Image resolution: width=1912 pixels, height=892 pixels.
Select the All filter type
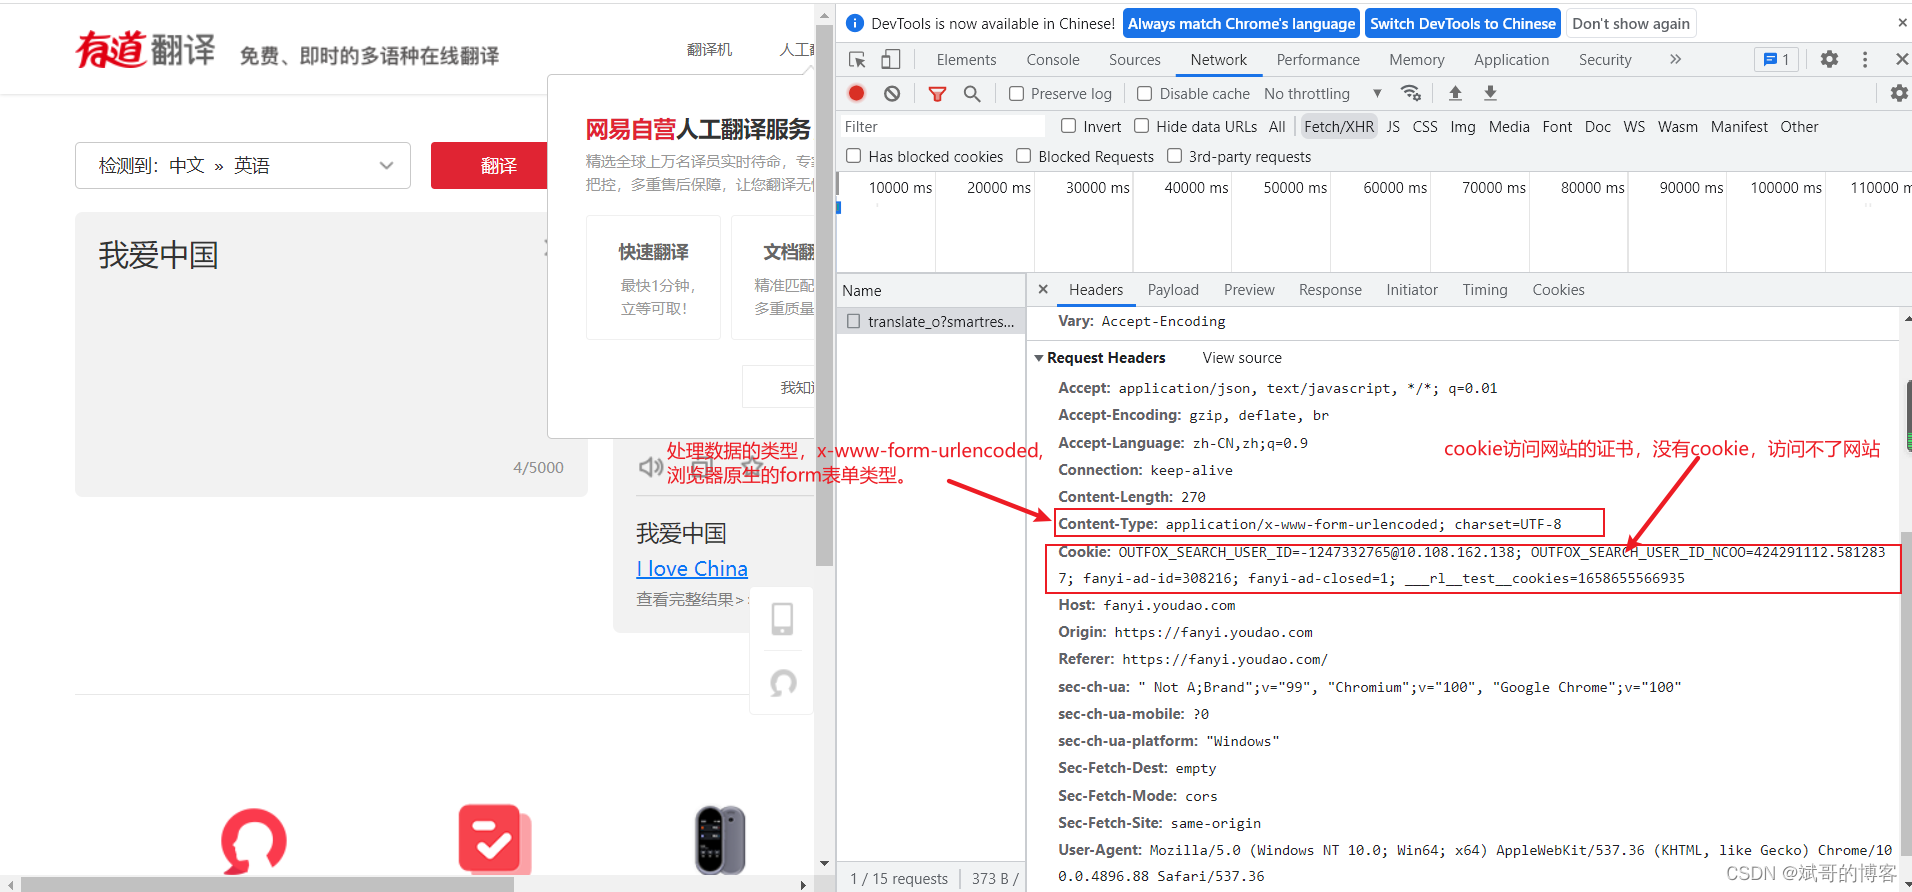1277,127
